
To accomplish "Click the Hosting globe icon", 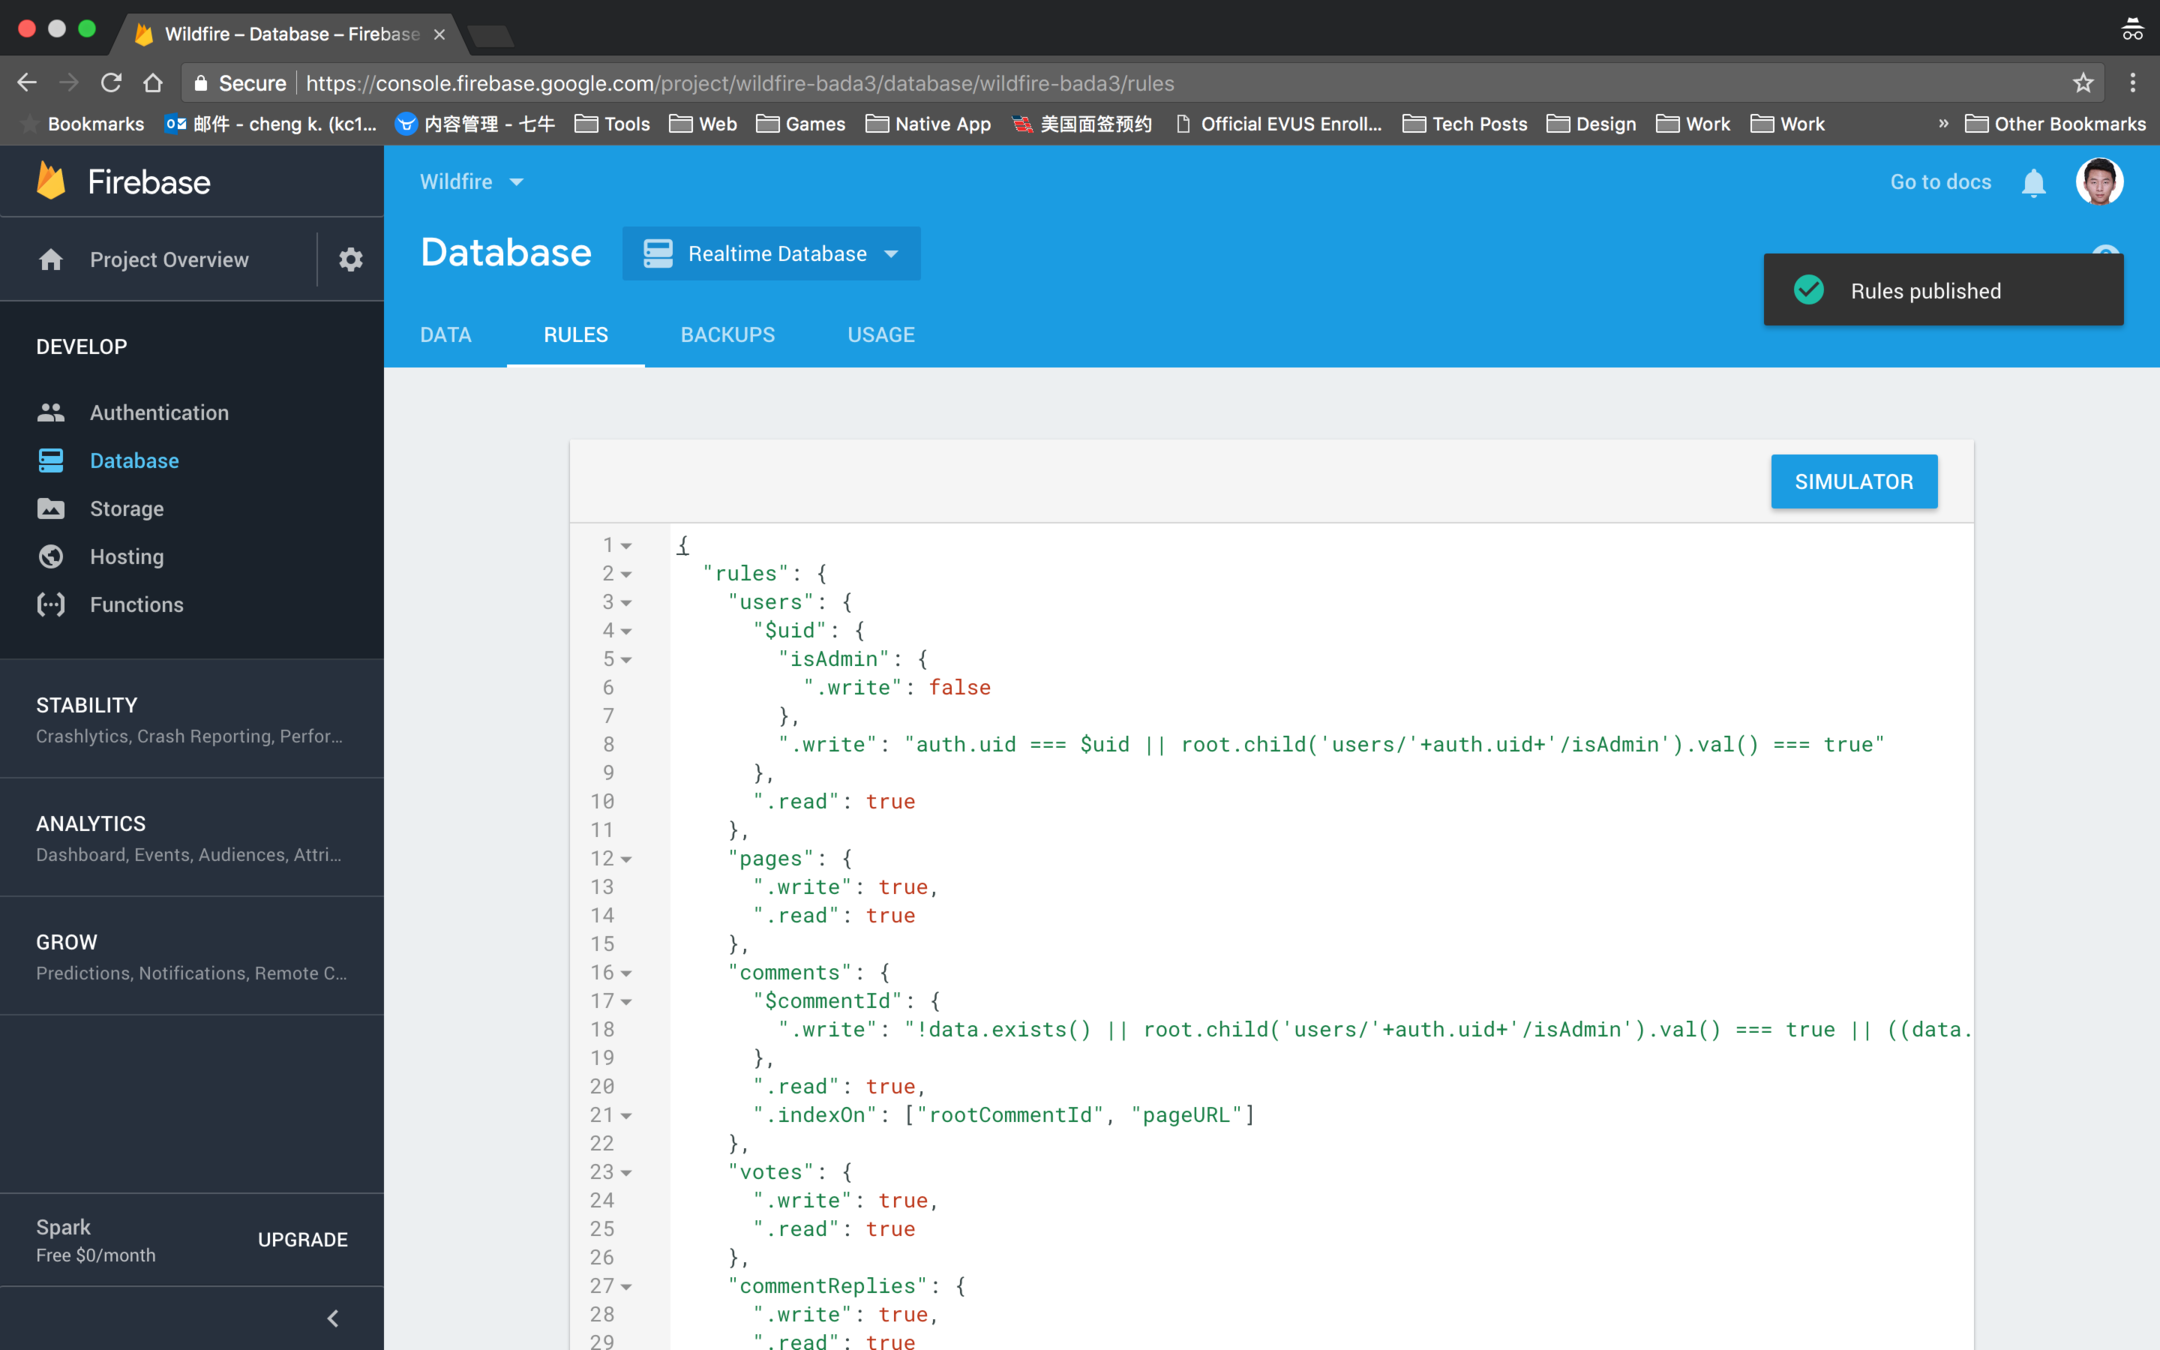I will point(51,556).
